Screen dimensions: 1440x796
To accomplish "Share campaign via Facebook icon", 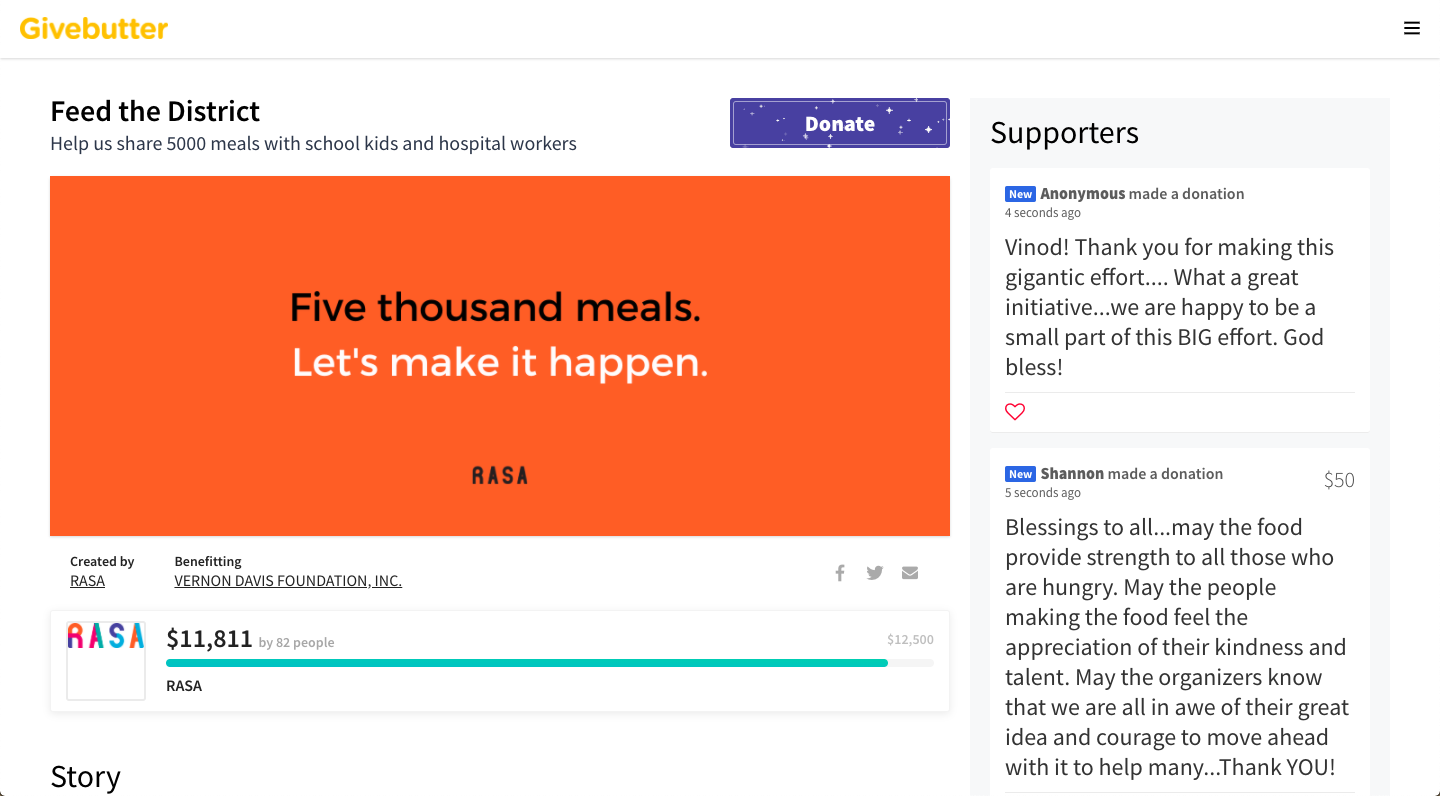I will tap(840, 573).
